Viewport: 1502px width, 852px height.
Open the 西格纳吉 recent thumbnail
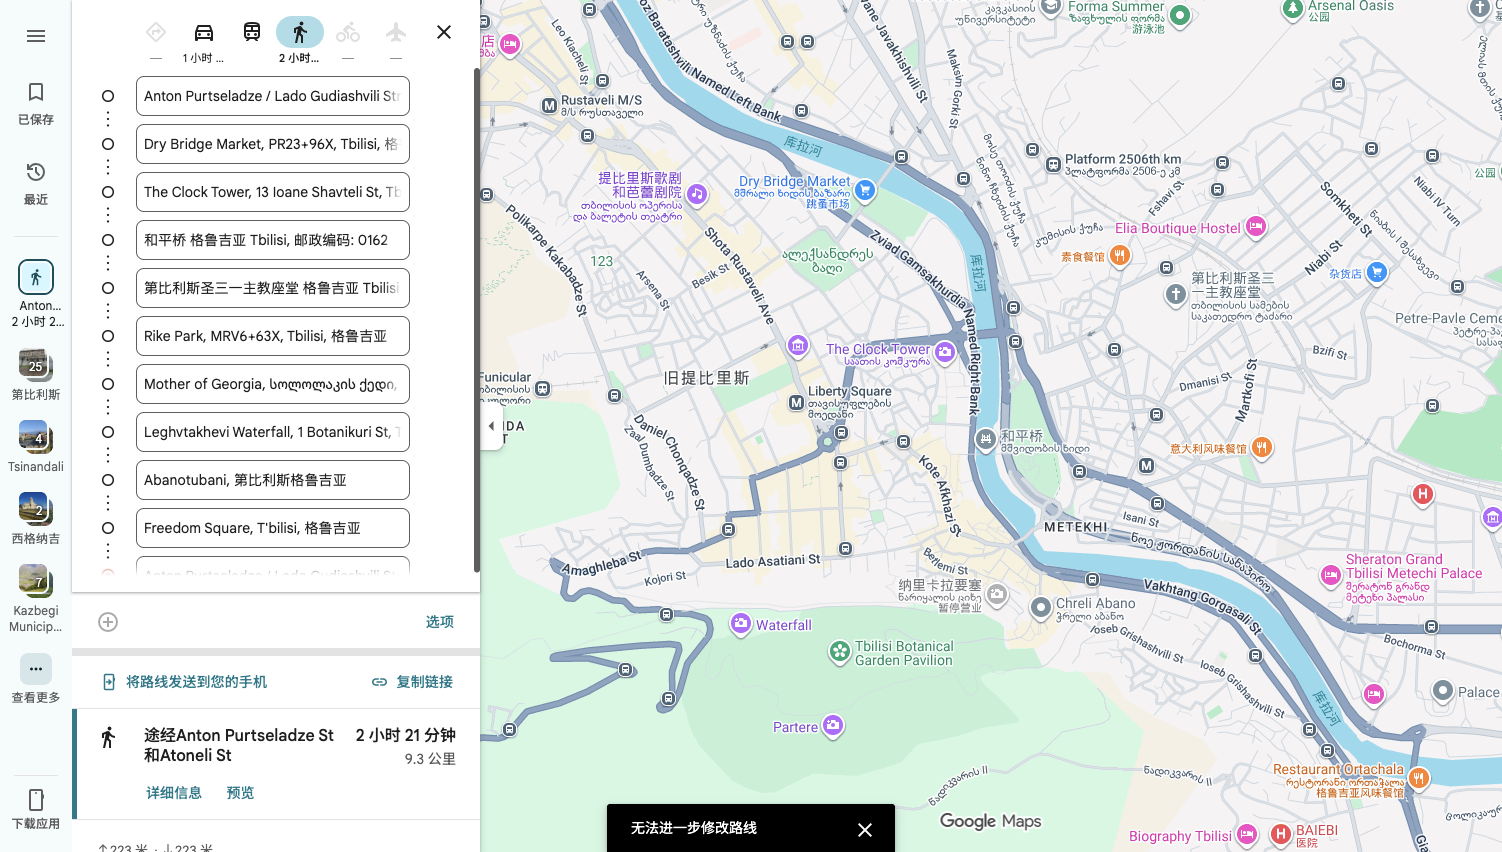click(35, 518)
